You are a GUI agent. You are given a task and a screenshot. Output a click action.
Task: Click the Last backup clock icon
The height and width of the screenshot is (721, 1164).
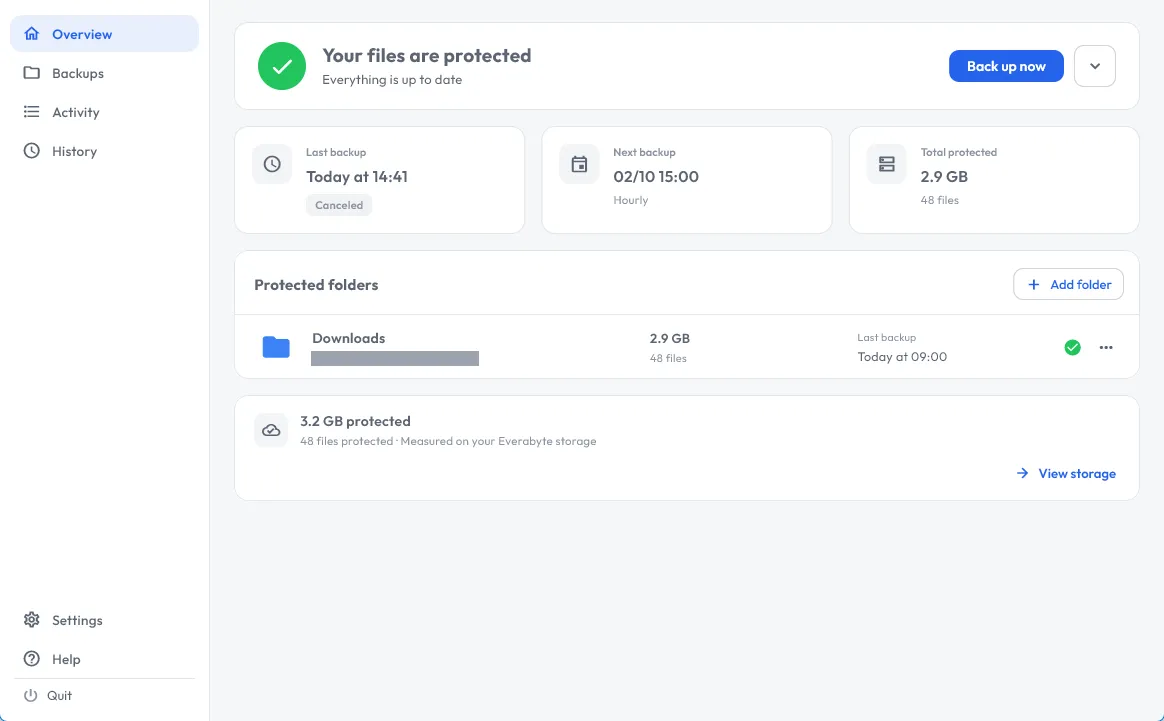(272, 164)
